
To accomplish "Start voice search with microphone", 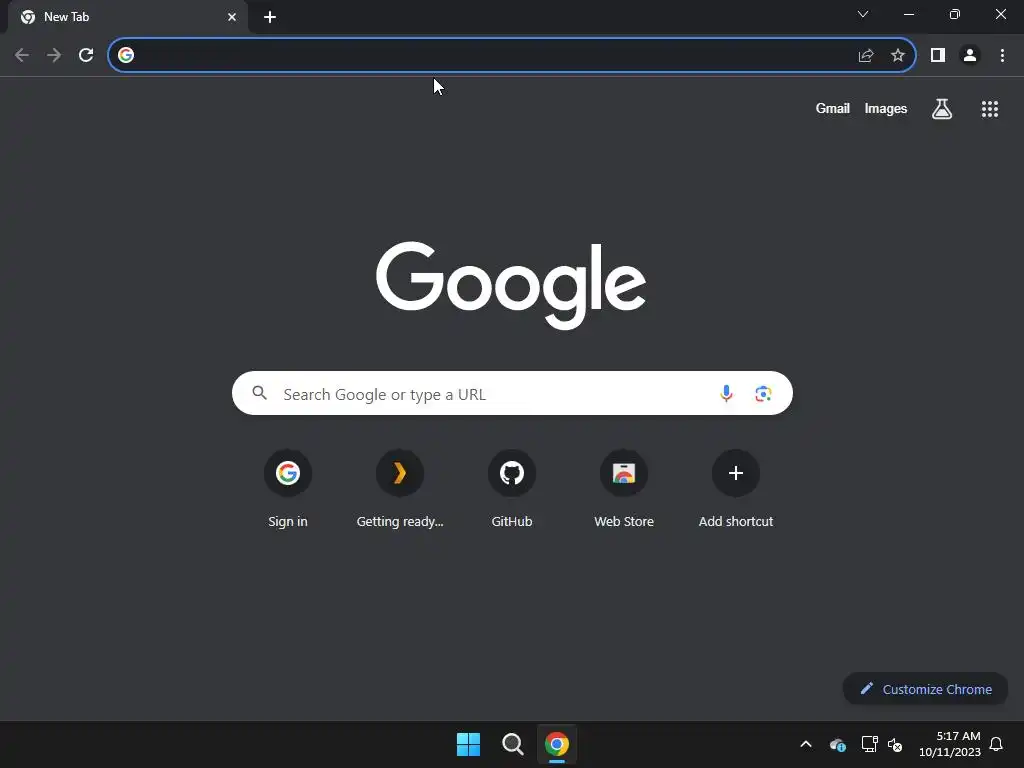I will (x=726, y=393).
